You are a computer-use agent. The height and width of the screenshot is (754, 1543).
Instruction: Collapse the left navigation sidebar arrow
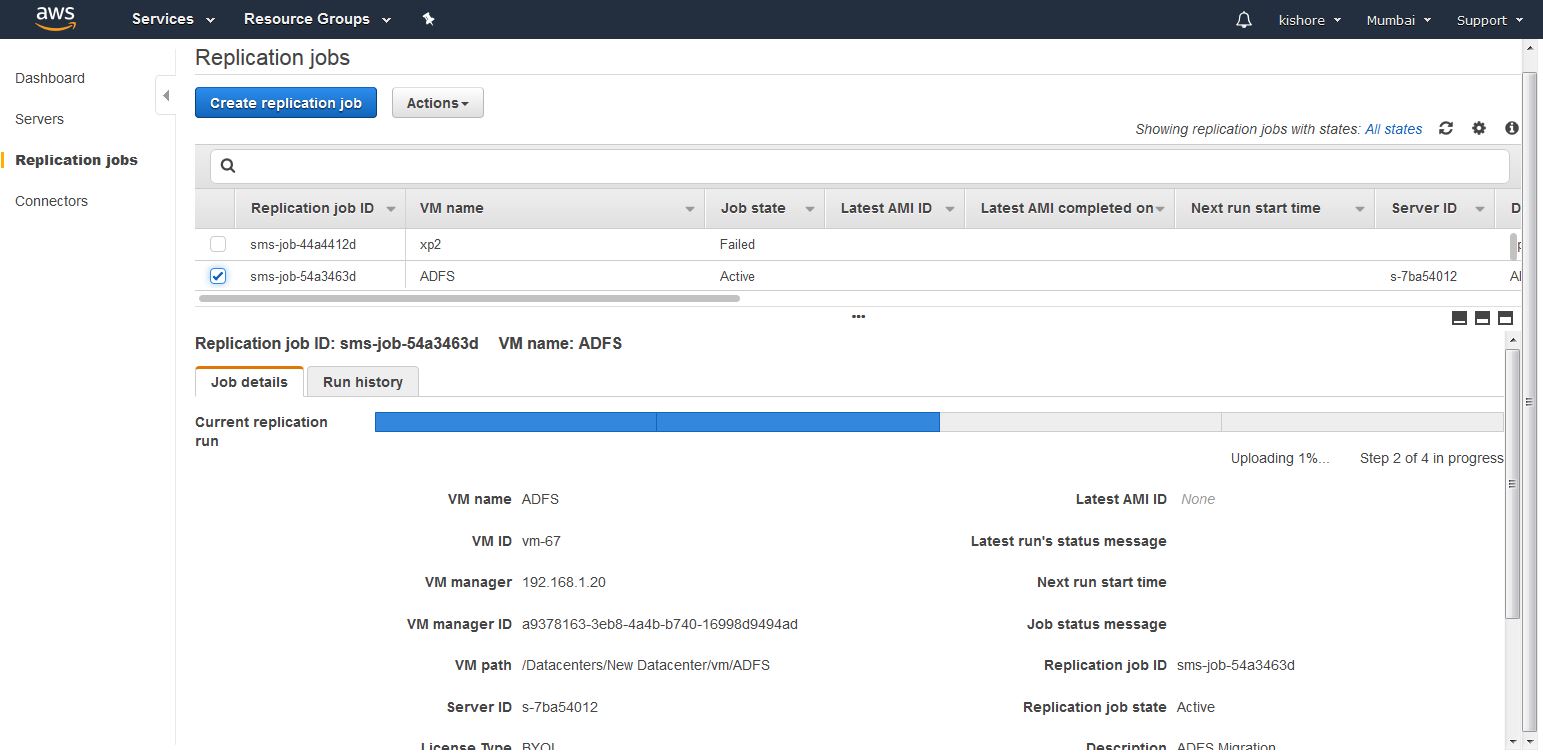[x=166, y=95]
